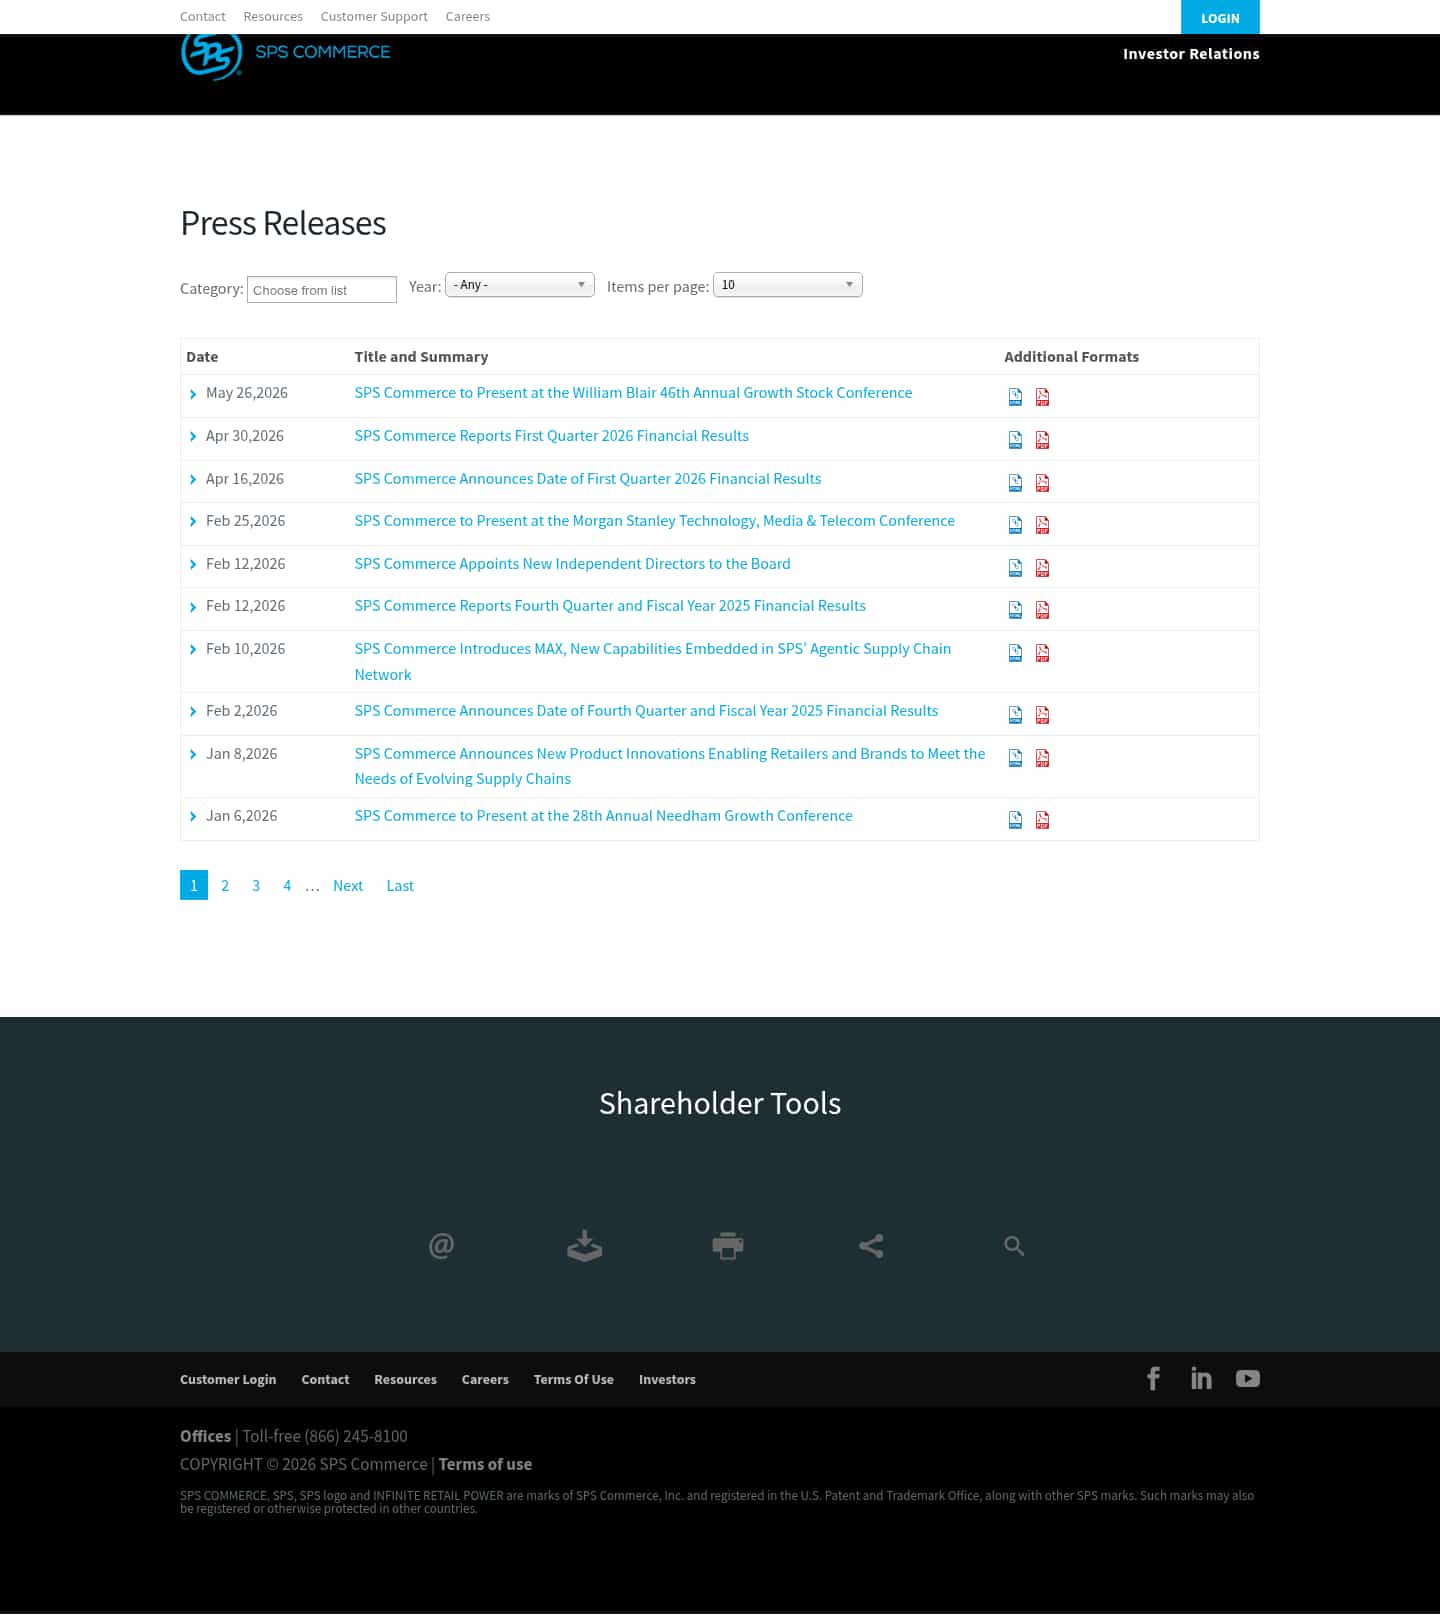Expand the Apr 30,2026 row chevron
Image resolution: width=1440 pixels, height=1615 pixels.
click(193, 437)
